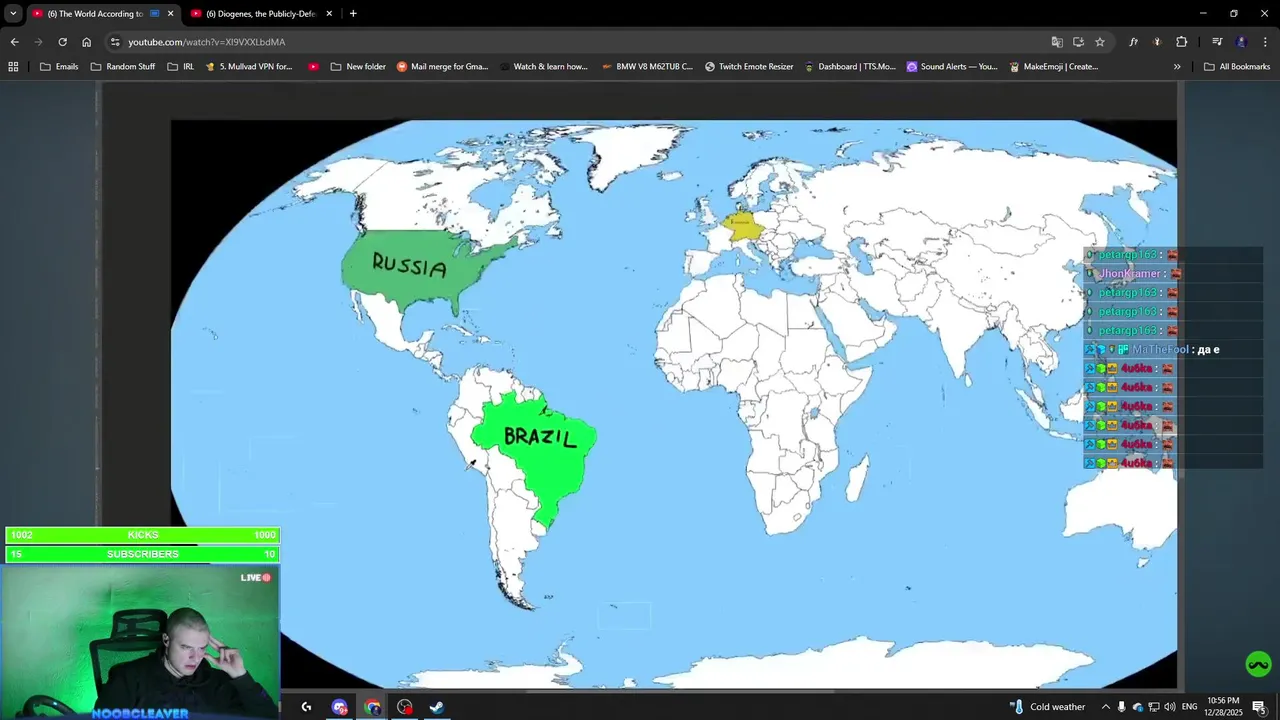Open media controls in the toolbar
Viewport: 1280px width, 720px height.
[1217, 42]
